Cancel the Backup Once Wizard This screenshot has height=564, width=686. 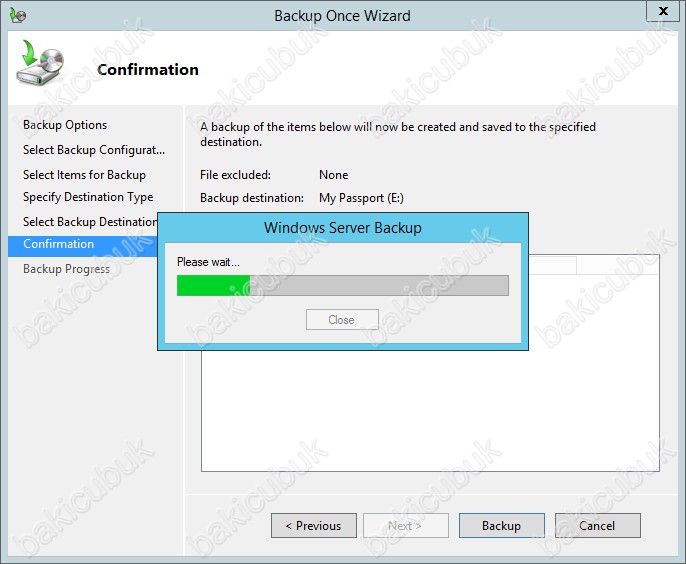coord(598,525)
